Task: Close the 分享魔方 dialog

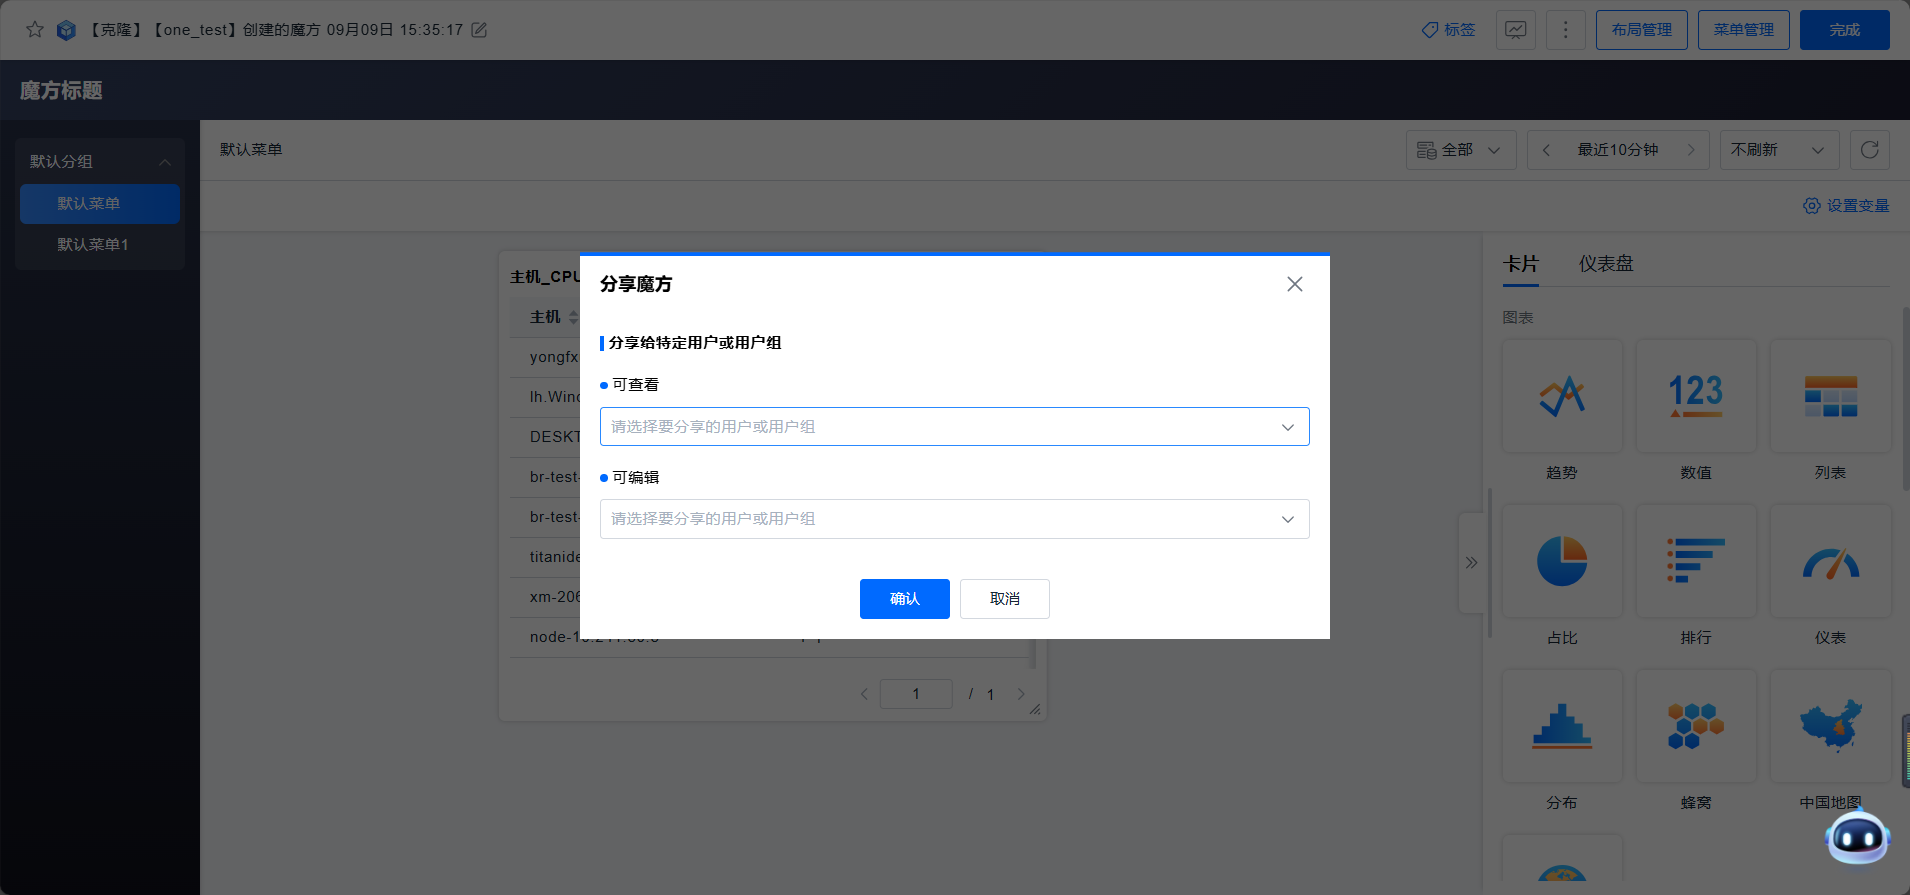Action: 1294,284
